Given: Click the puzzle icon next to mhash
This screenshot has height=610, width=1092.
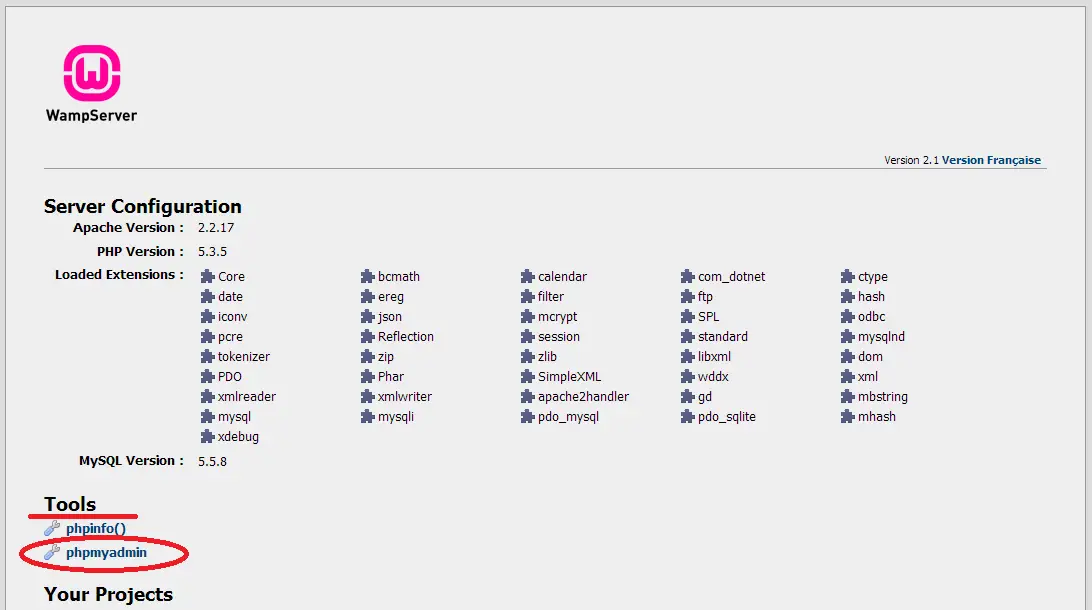Looking at the screenshot, I should click(848, 417).
